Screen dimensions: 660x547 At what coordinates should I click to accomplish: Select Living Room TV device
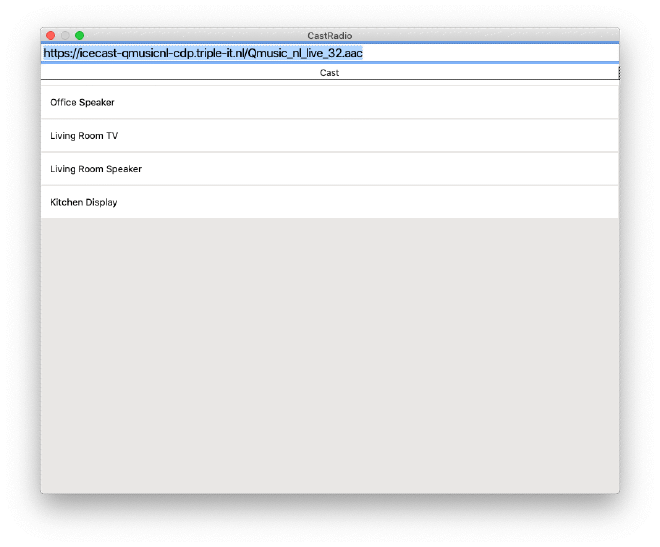tap(330, 135)
